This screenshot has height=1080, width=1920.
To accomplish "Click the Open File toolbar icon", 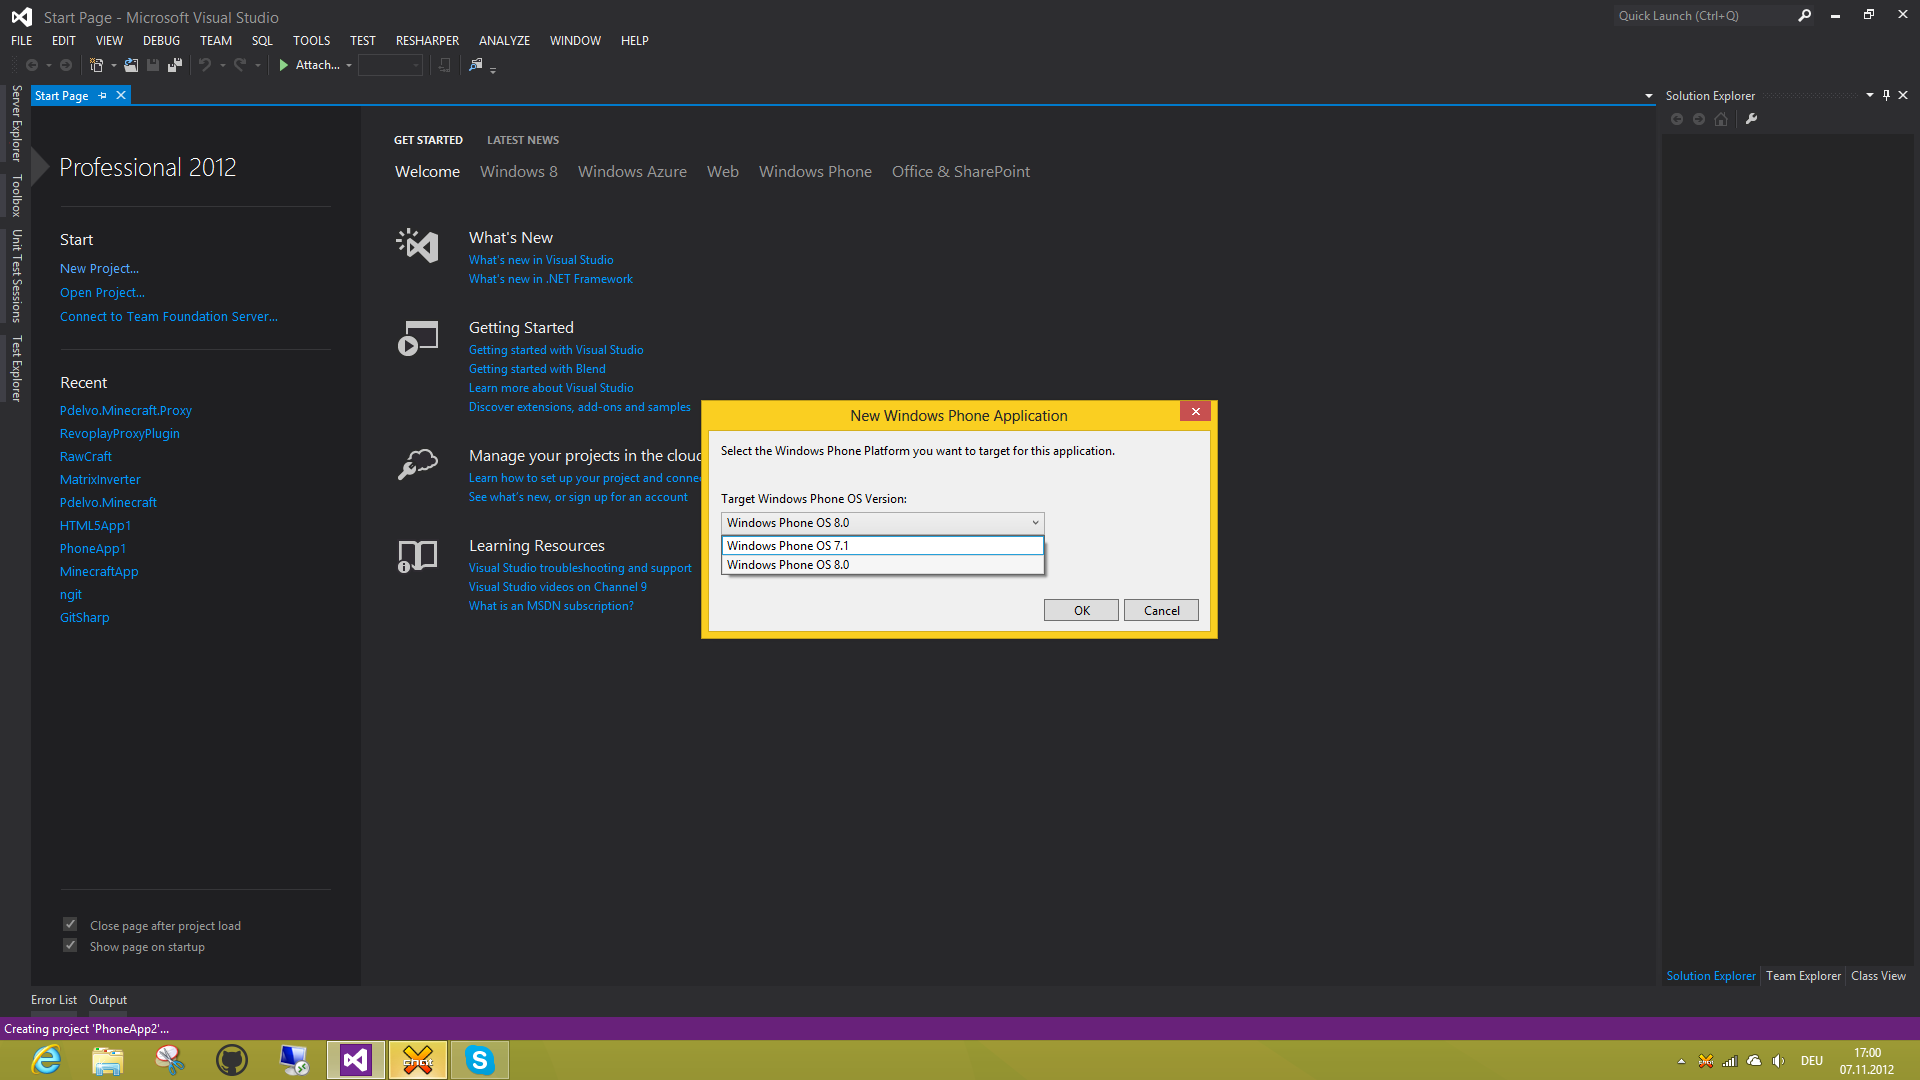I will (131, 65).
